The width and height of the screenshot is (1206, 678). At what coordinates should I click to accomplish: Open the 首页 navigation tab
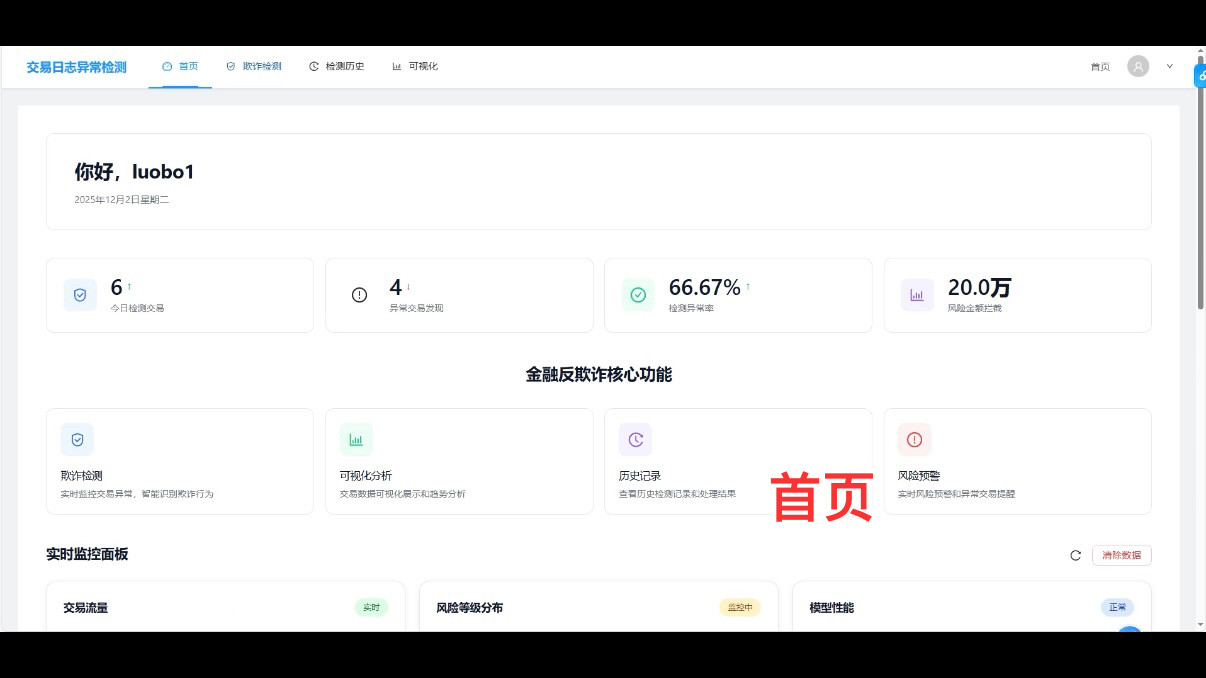pos(180,67)
